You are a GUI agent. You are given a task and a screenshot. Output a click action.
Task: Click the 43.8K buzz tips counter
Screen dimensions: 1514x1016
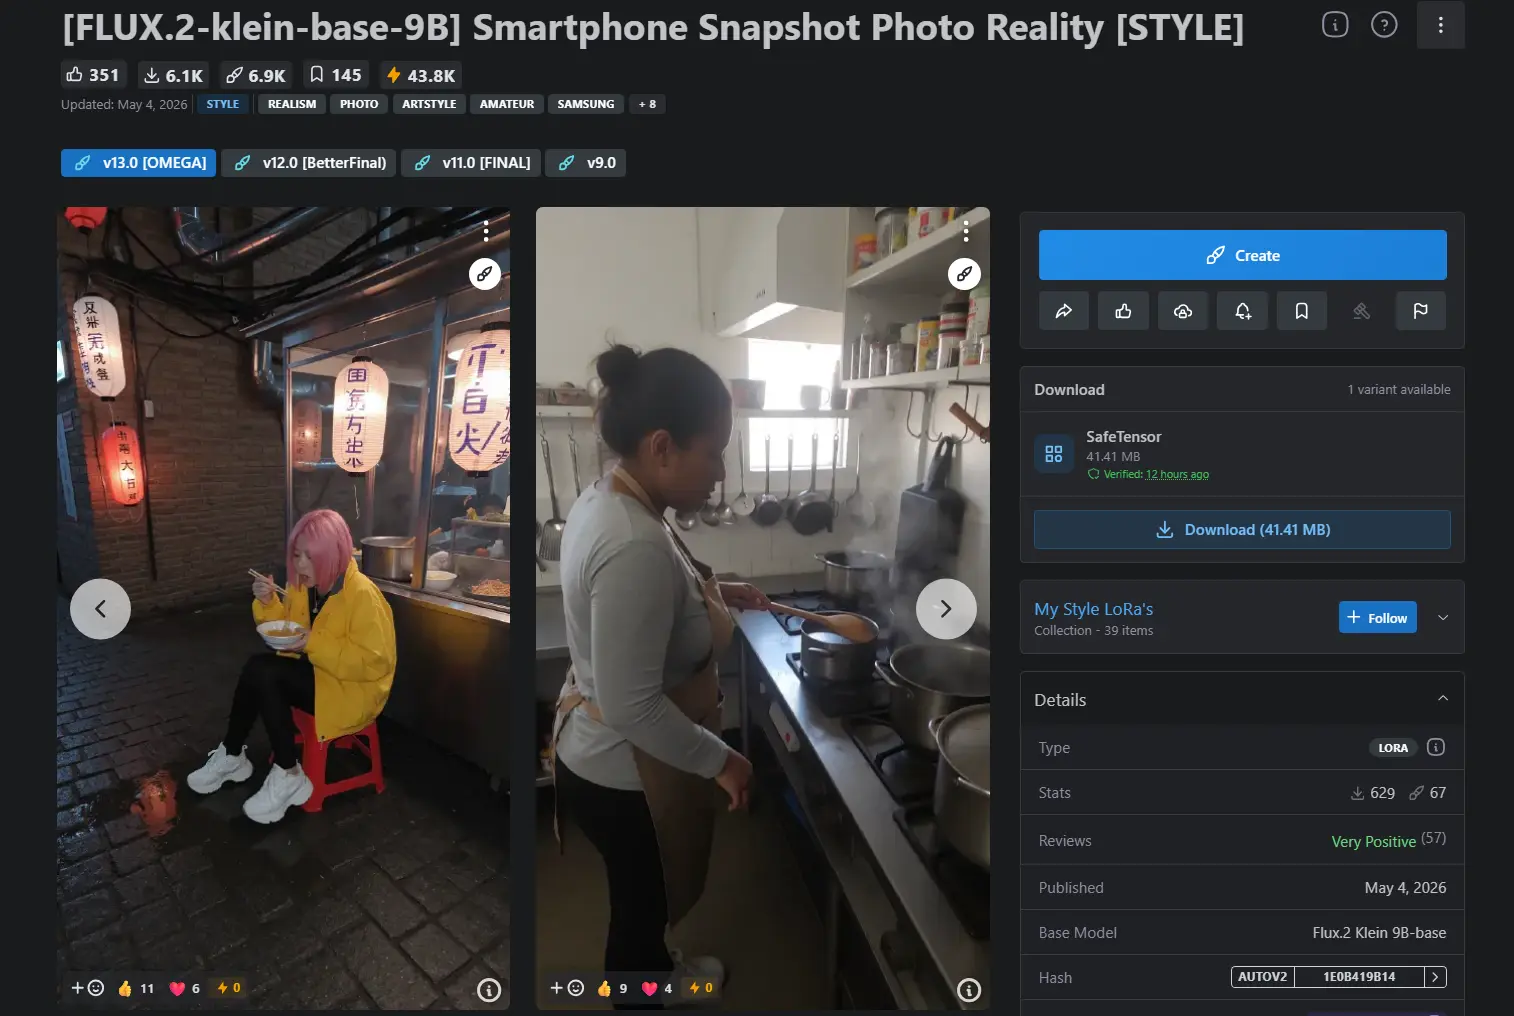point(420,75)
